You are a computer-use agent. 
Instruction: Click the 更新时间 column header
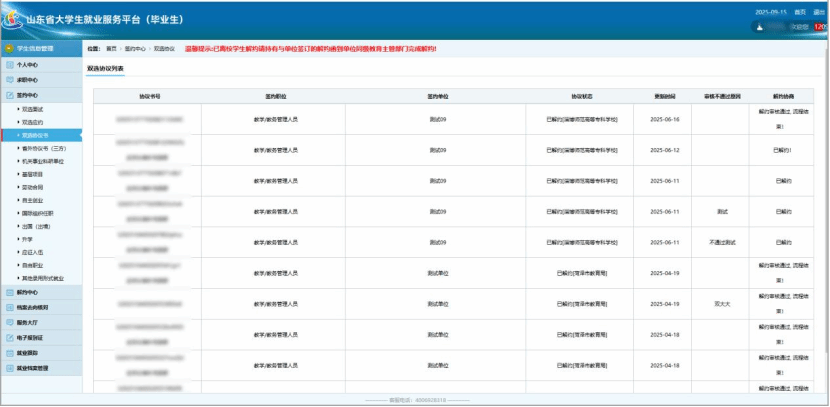665,96
